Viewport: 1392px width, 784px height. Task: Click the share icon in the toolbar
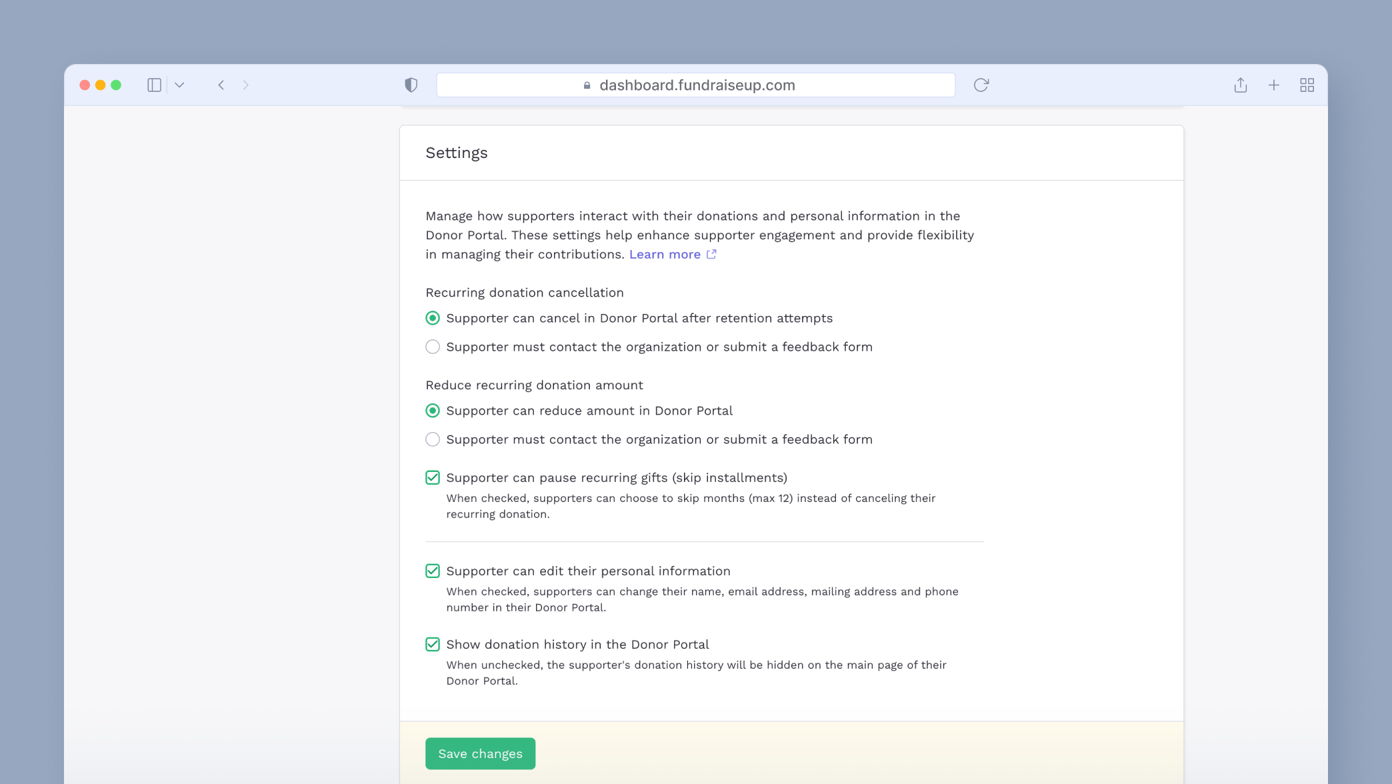tap(1240, 85)
